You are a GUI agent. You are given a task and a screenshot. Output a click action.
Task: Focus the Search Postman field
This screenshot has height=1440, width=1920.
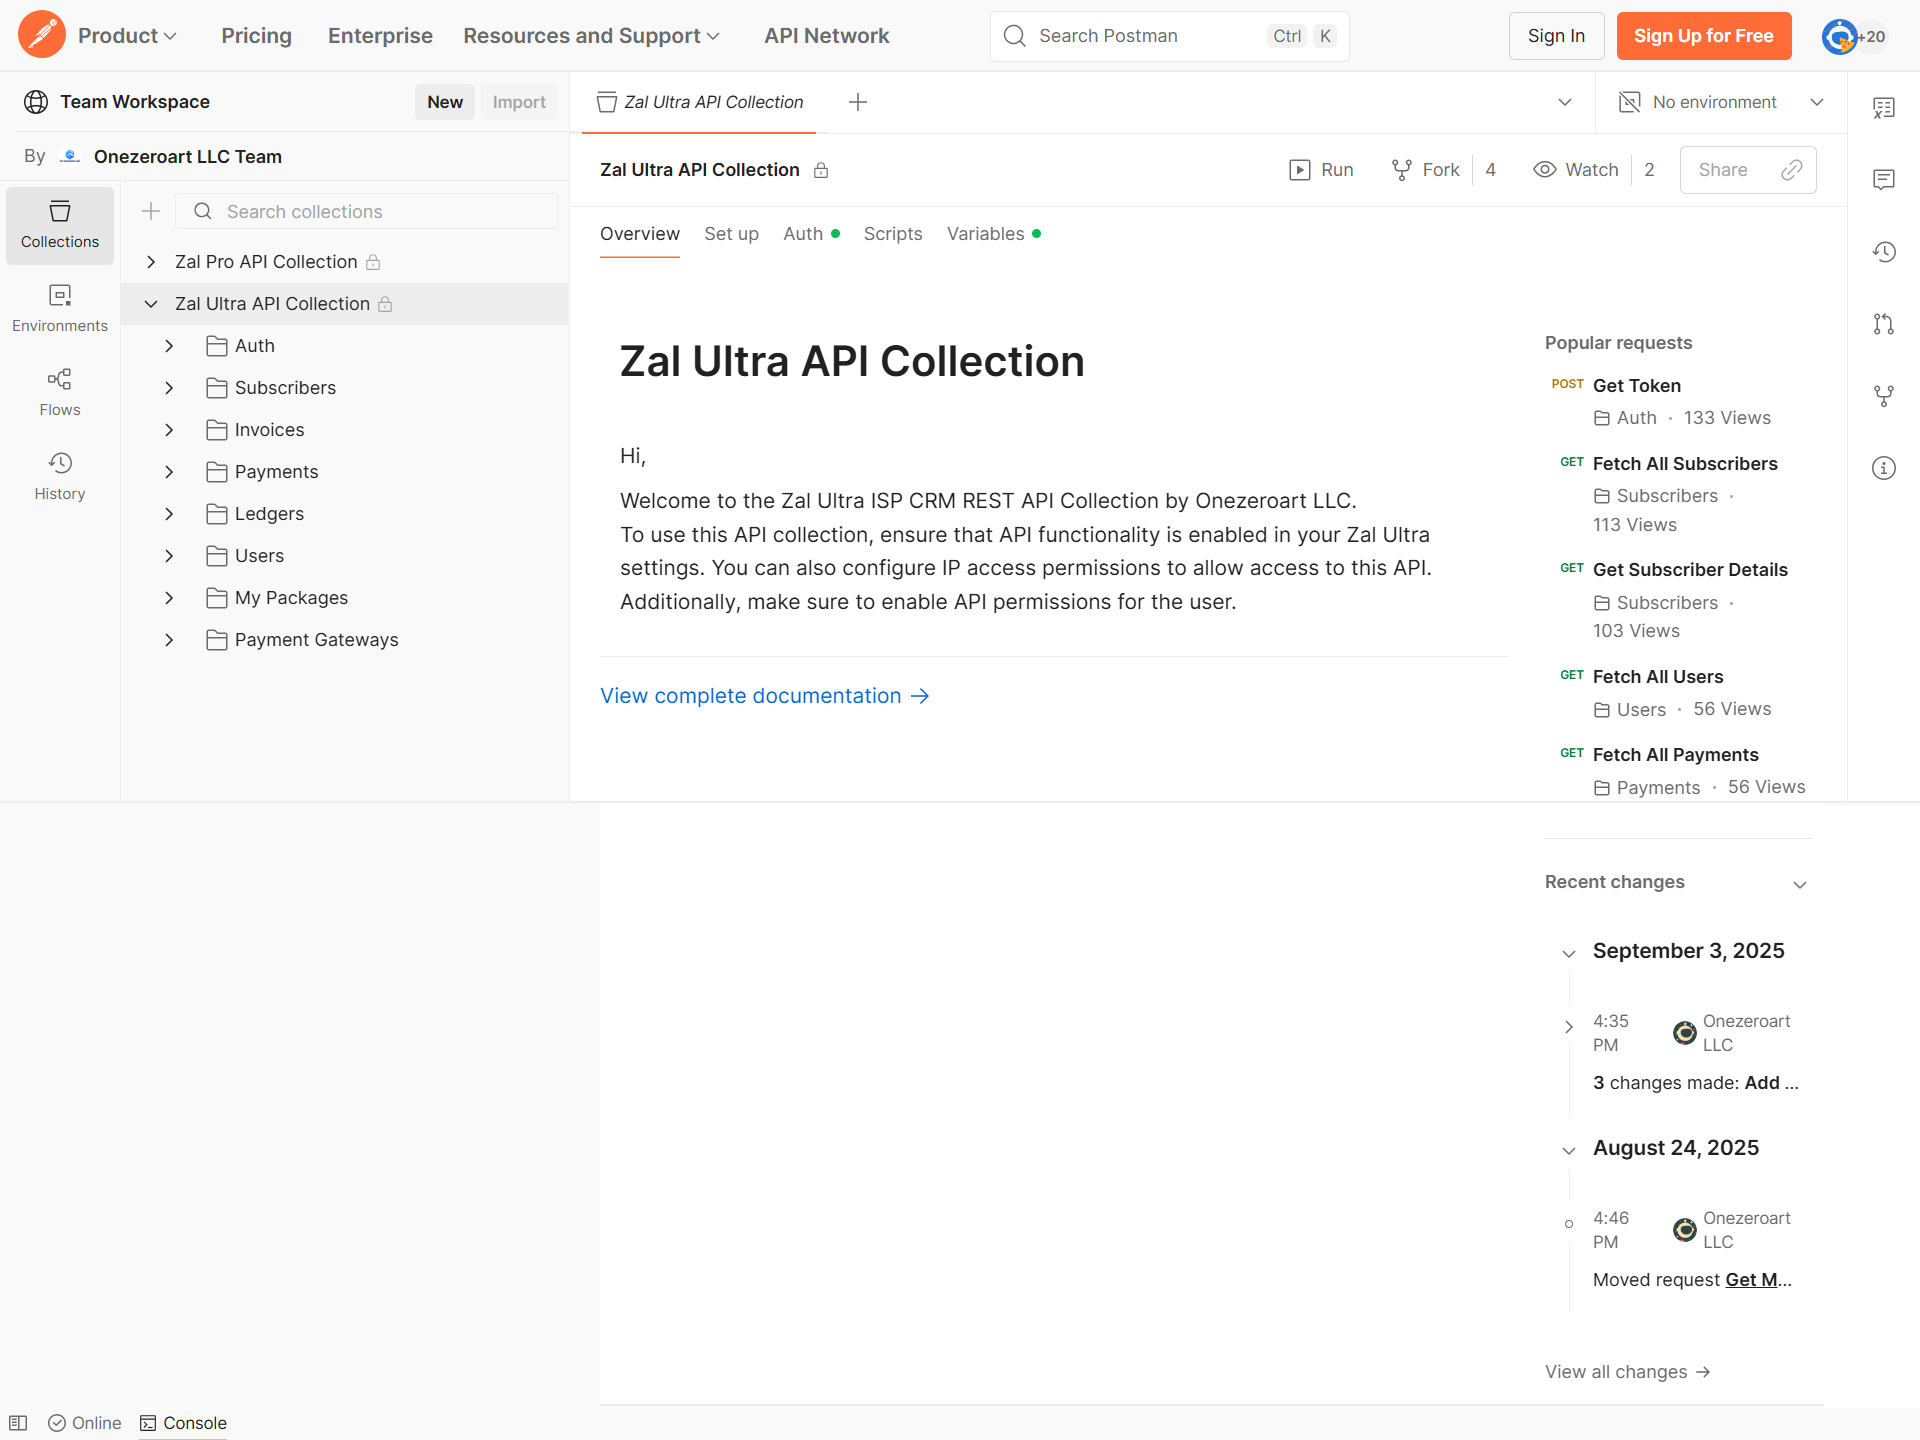1170,36
